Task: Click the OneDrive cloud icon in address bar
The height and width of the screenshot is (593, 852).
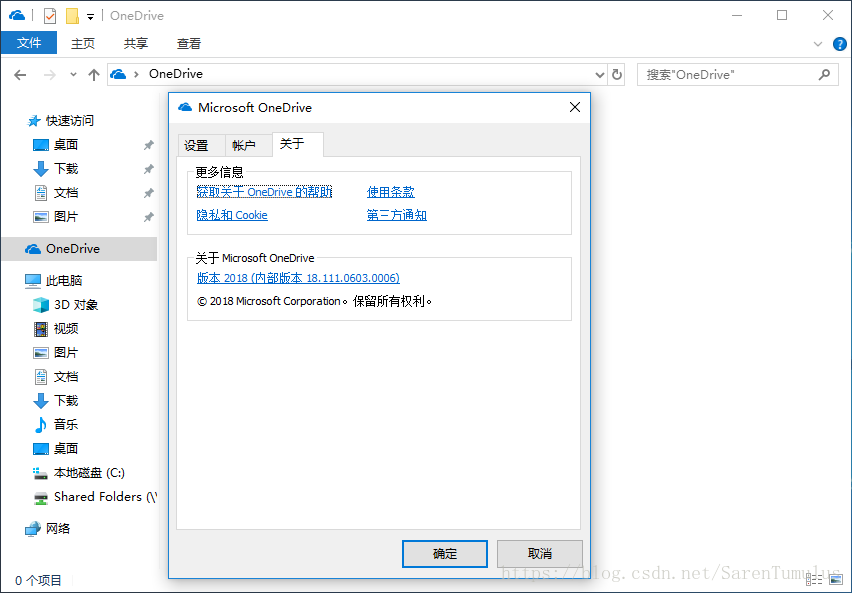Action: 118,74
